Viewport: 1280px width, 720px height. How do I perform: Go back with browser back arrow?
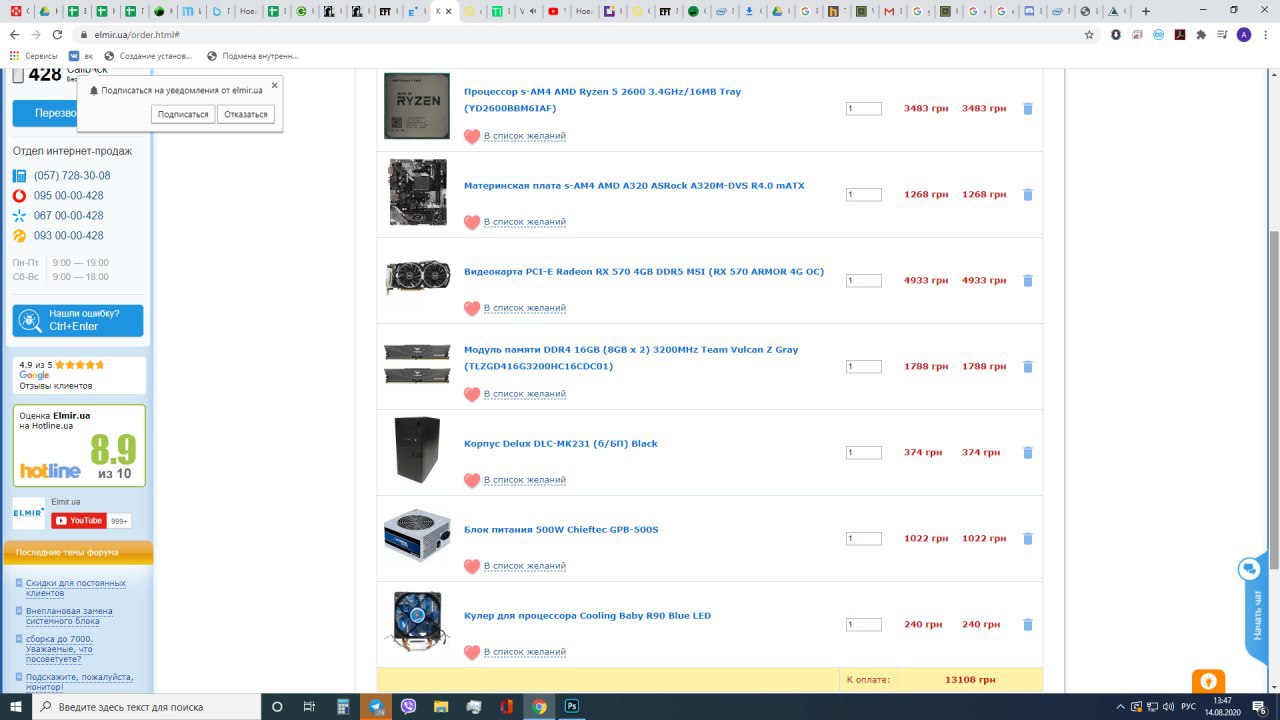[14, 34]
